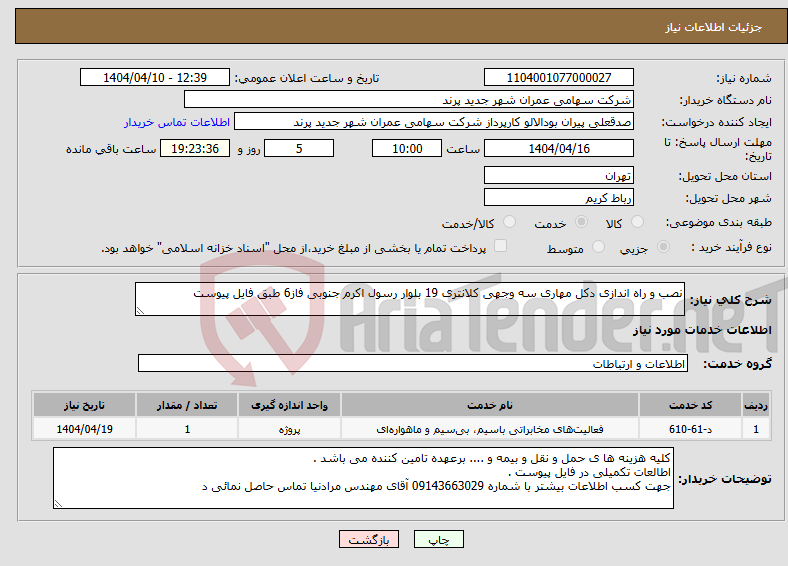The image size is (788, 566).
Task: Click the کد خدمت column header
Action: tap(691, 405)
